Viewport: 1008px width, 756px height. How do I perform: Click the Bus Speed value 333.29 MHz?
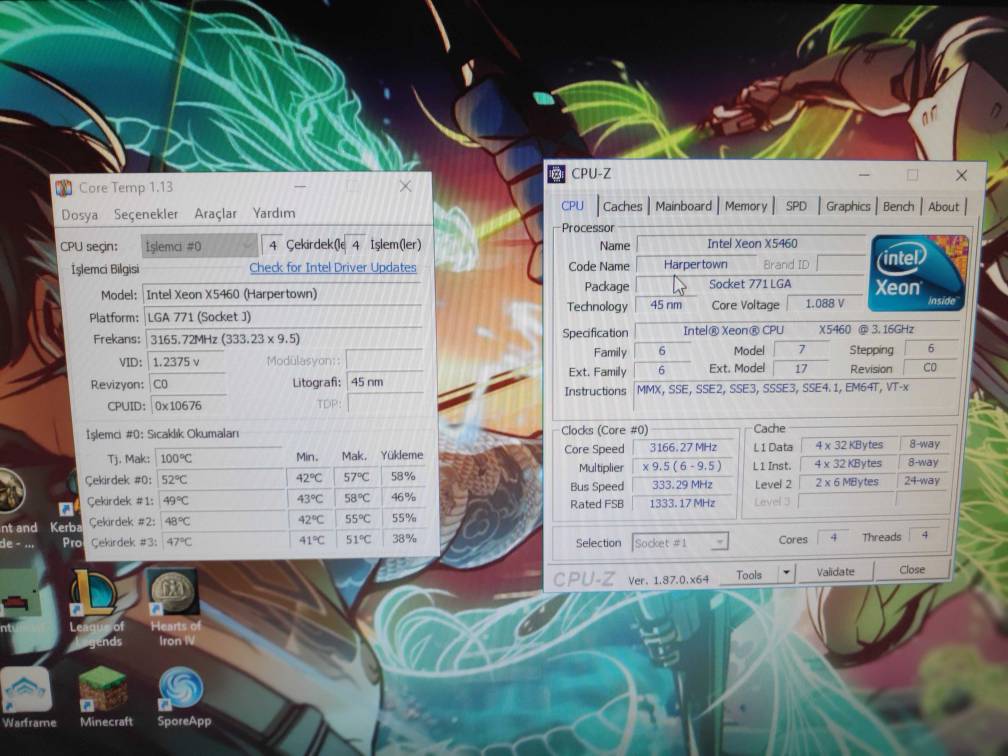coord(681,485)
